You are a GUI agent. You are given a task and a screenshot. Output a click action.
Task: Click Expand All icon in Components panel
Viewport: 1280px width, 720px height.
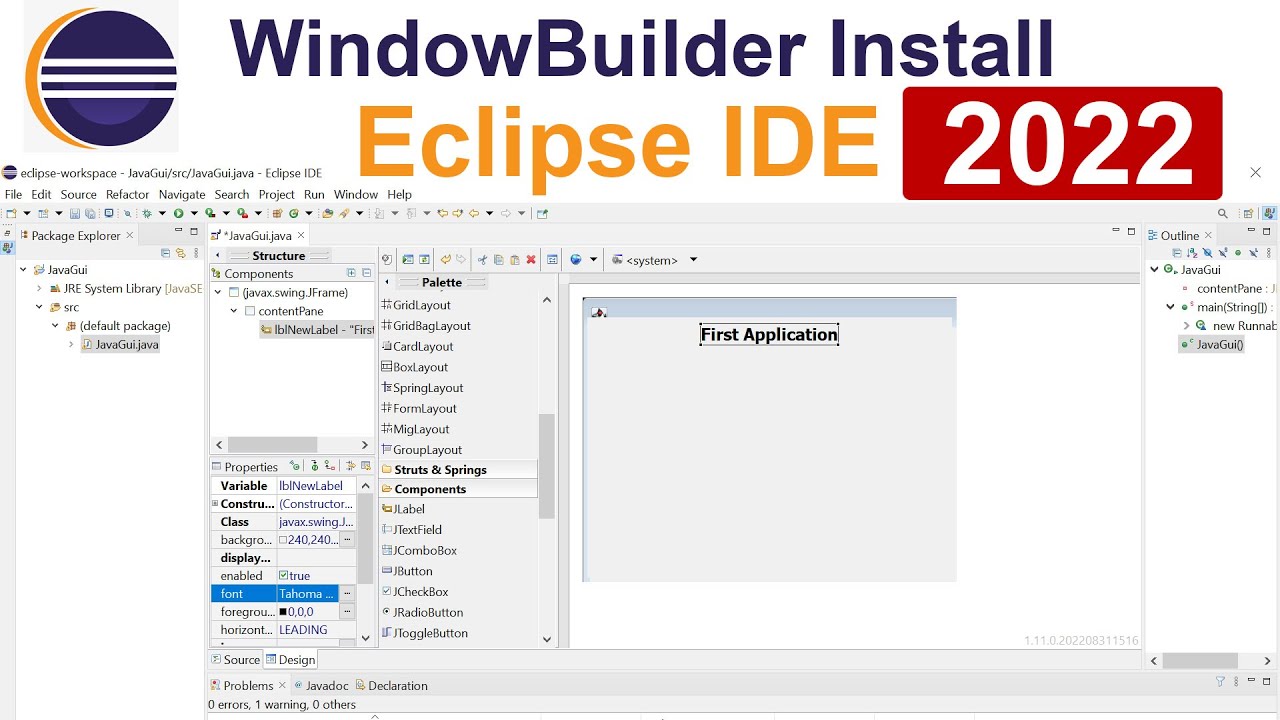pos(351,273)
